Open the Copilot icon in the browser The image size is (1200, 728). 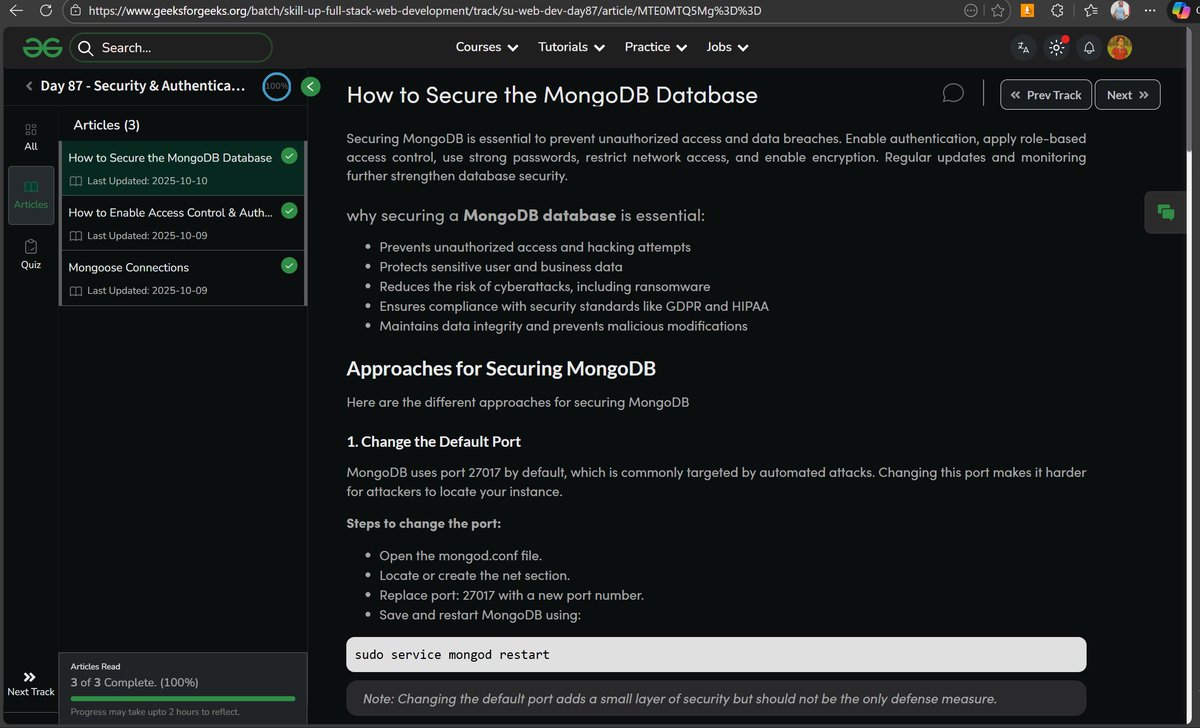pos(1180,11)
